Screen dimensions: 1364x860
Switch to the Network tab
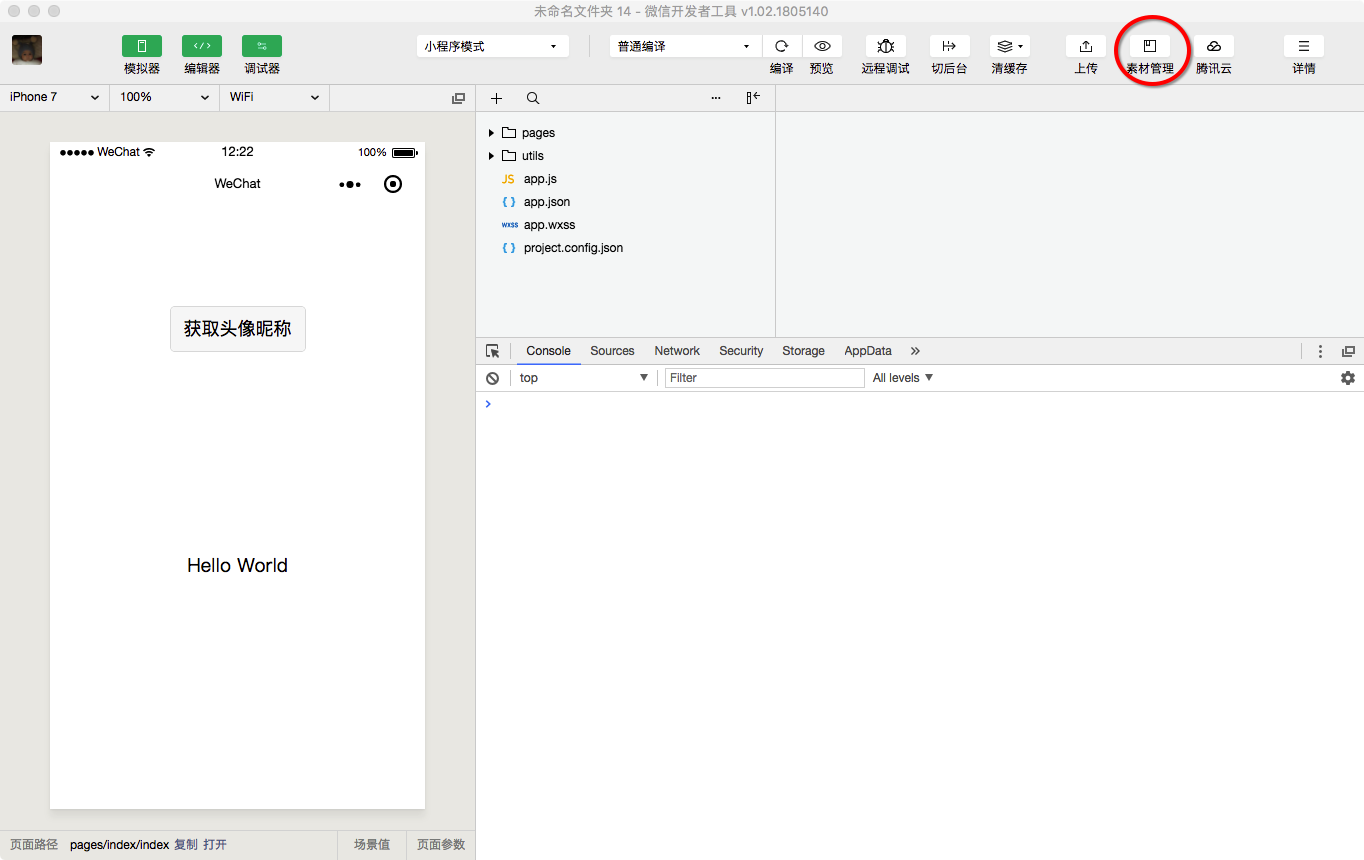(x=677, y=351)
